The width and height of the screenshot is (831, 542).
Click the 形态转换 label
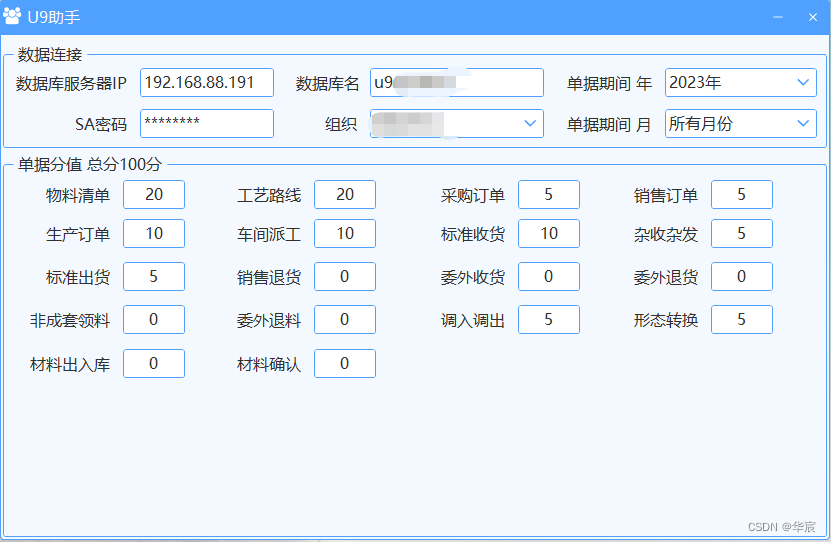click(x=666, y=321)
